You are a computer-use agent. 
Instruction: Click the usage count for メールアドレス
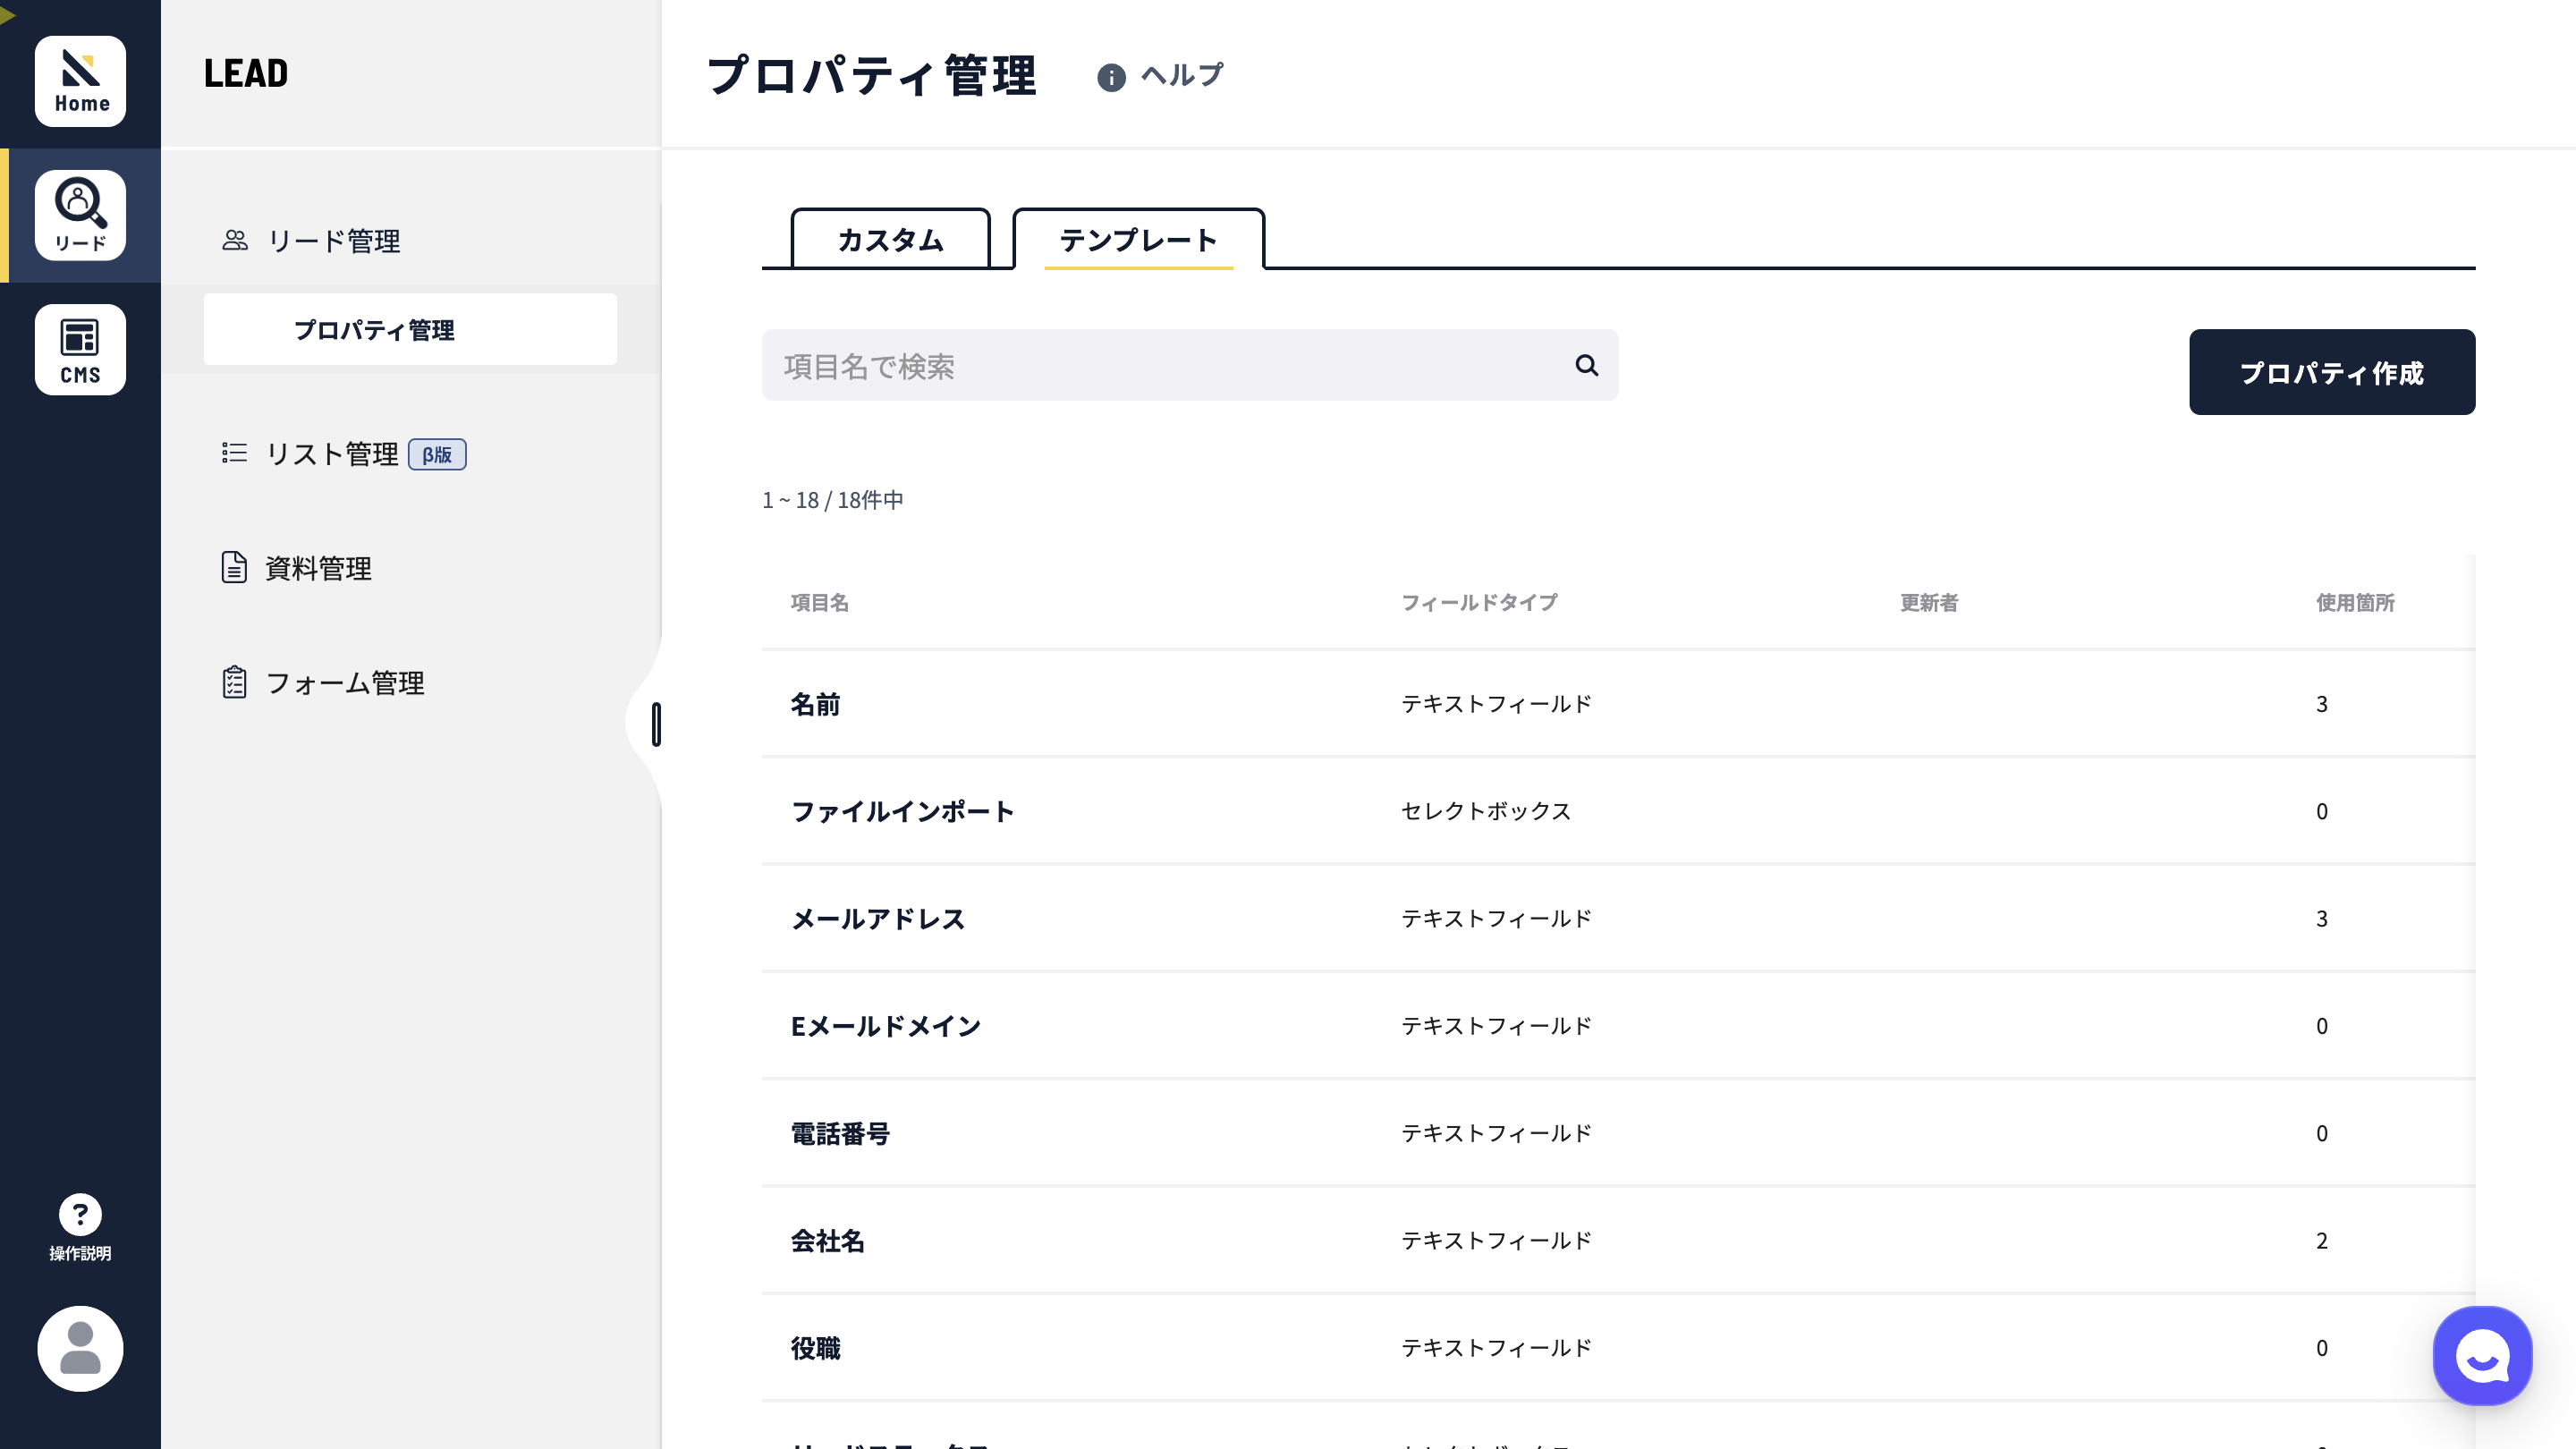(2322, 919)
